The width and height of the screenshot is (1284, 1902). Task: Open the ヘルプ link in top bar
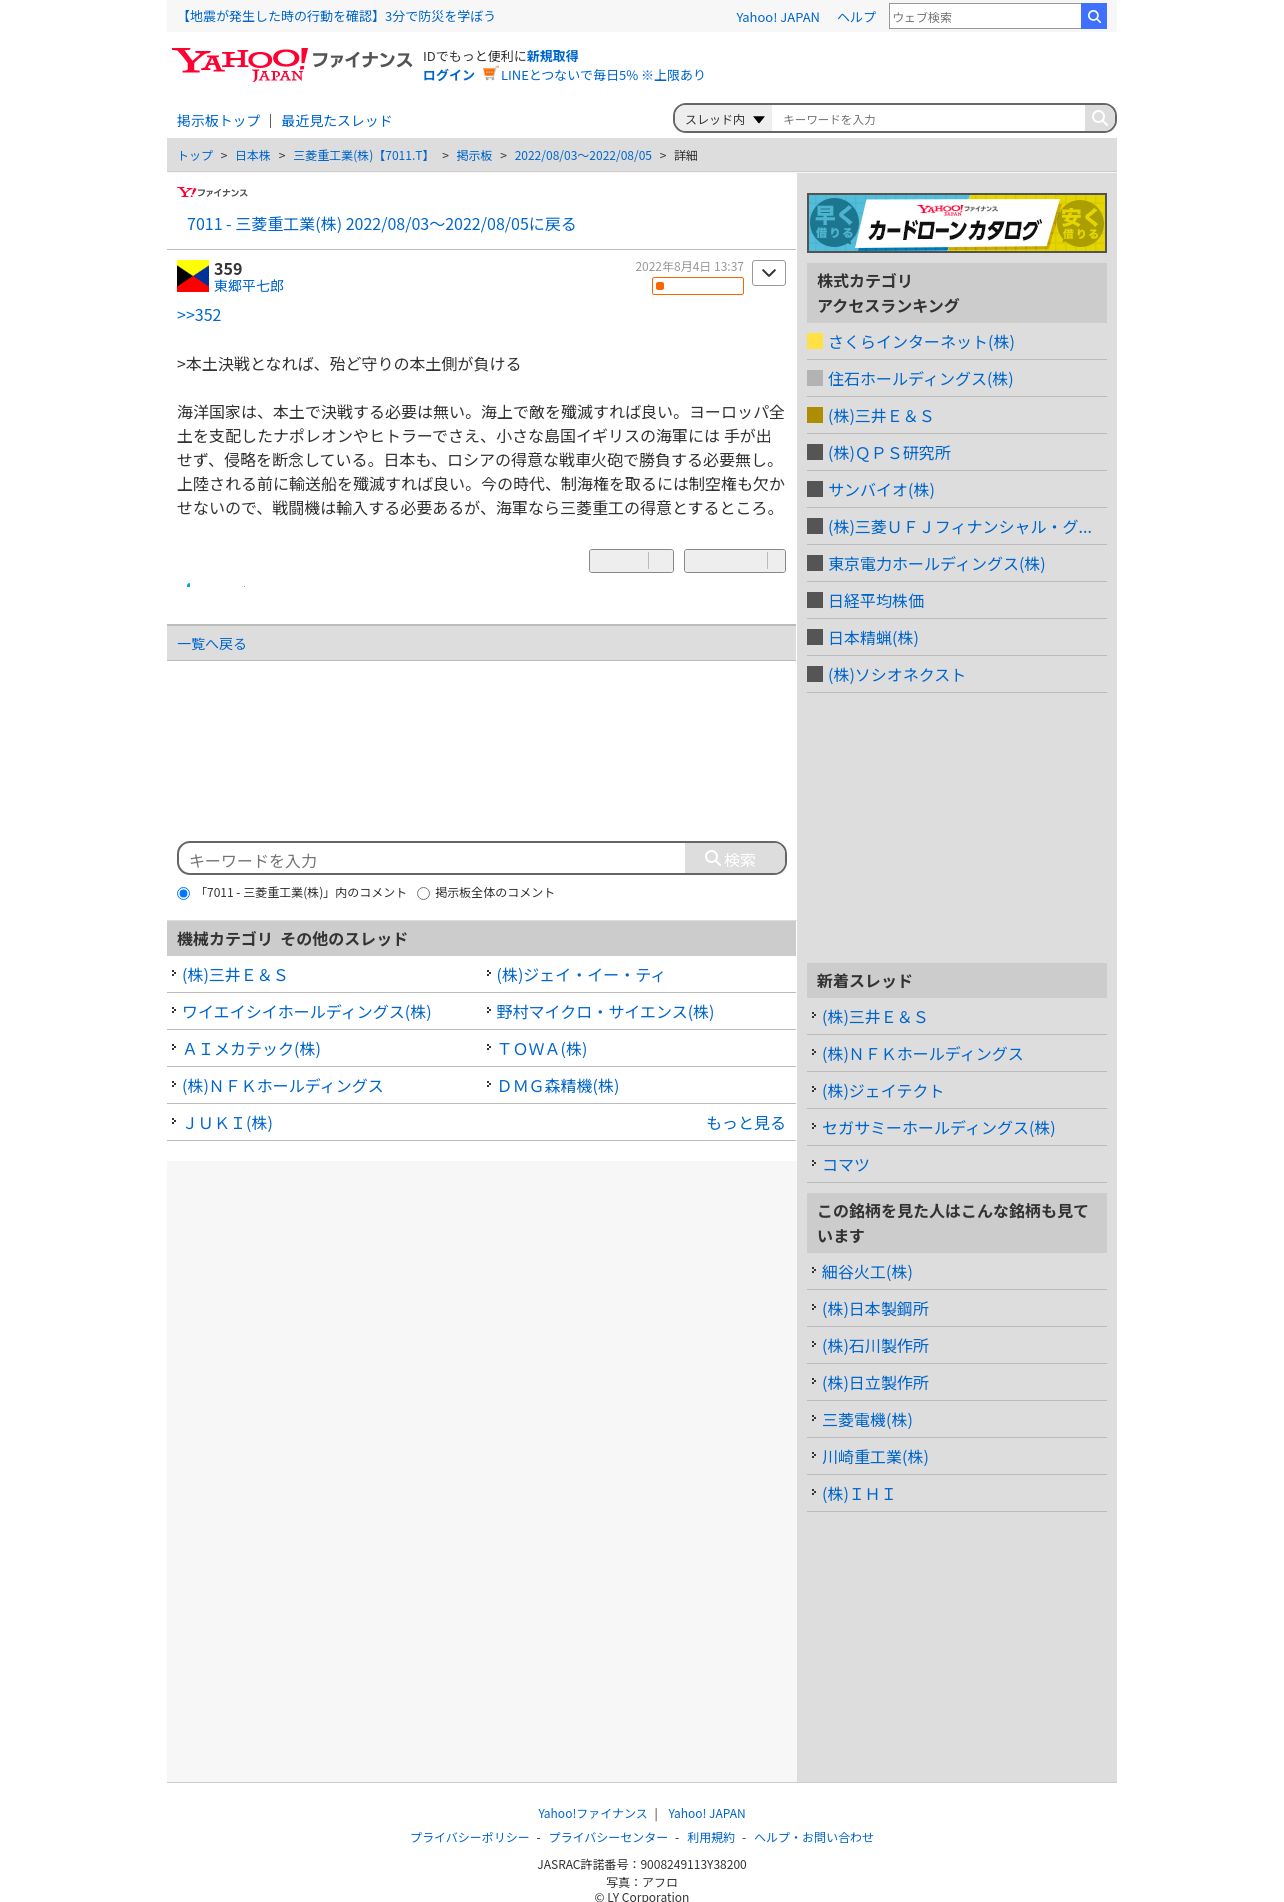click(x=856, y=17)
